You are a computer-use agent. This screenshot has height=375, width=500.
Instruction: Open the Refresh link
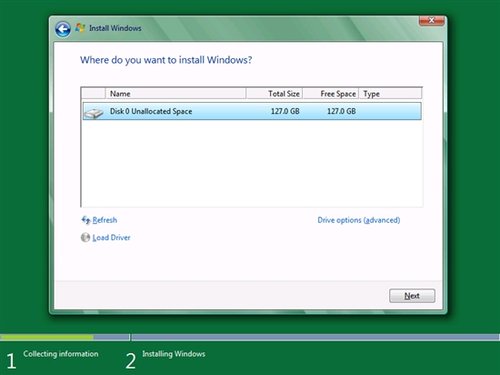click(x=105, y=220)
